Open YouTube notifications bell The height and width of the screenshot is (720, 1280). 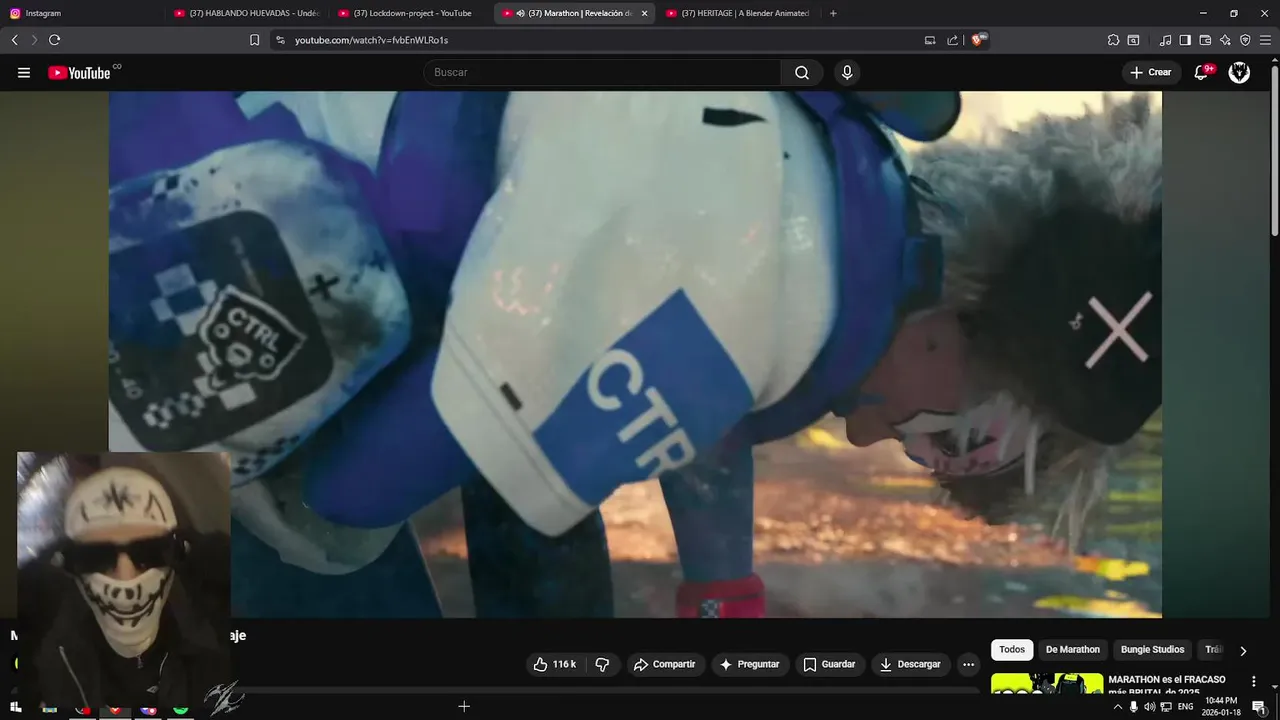1202,72
